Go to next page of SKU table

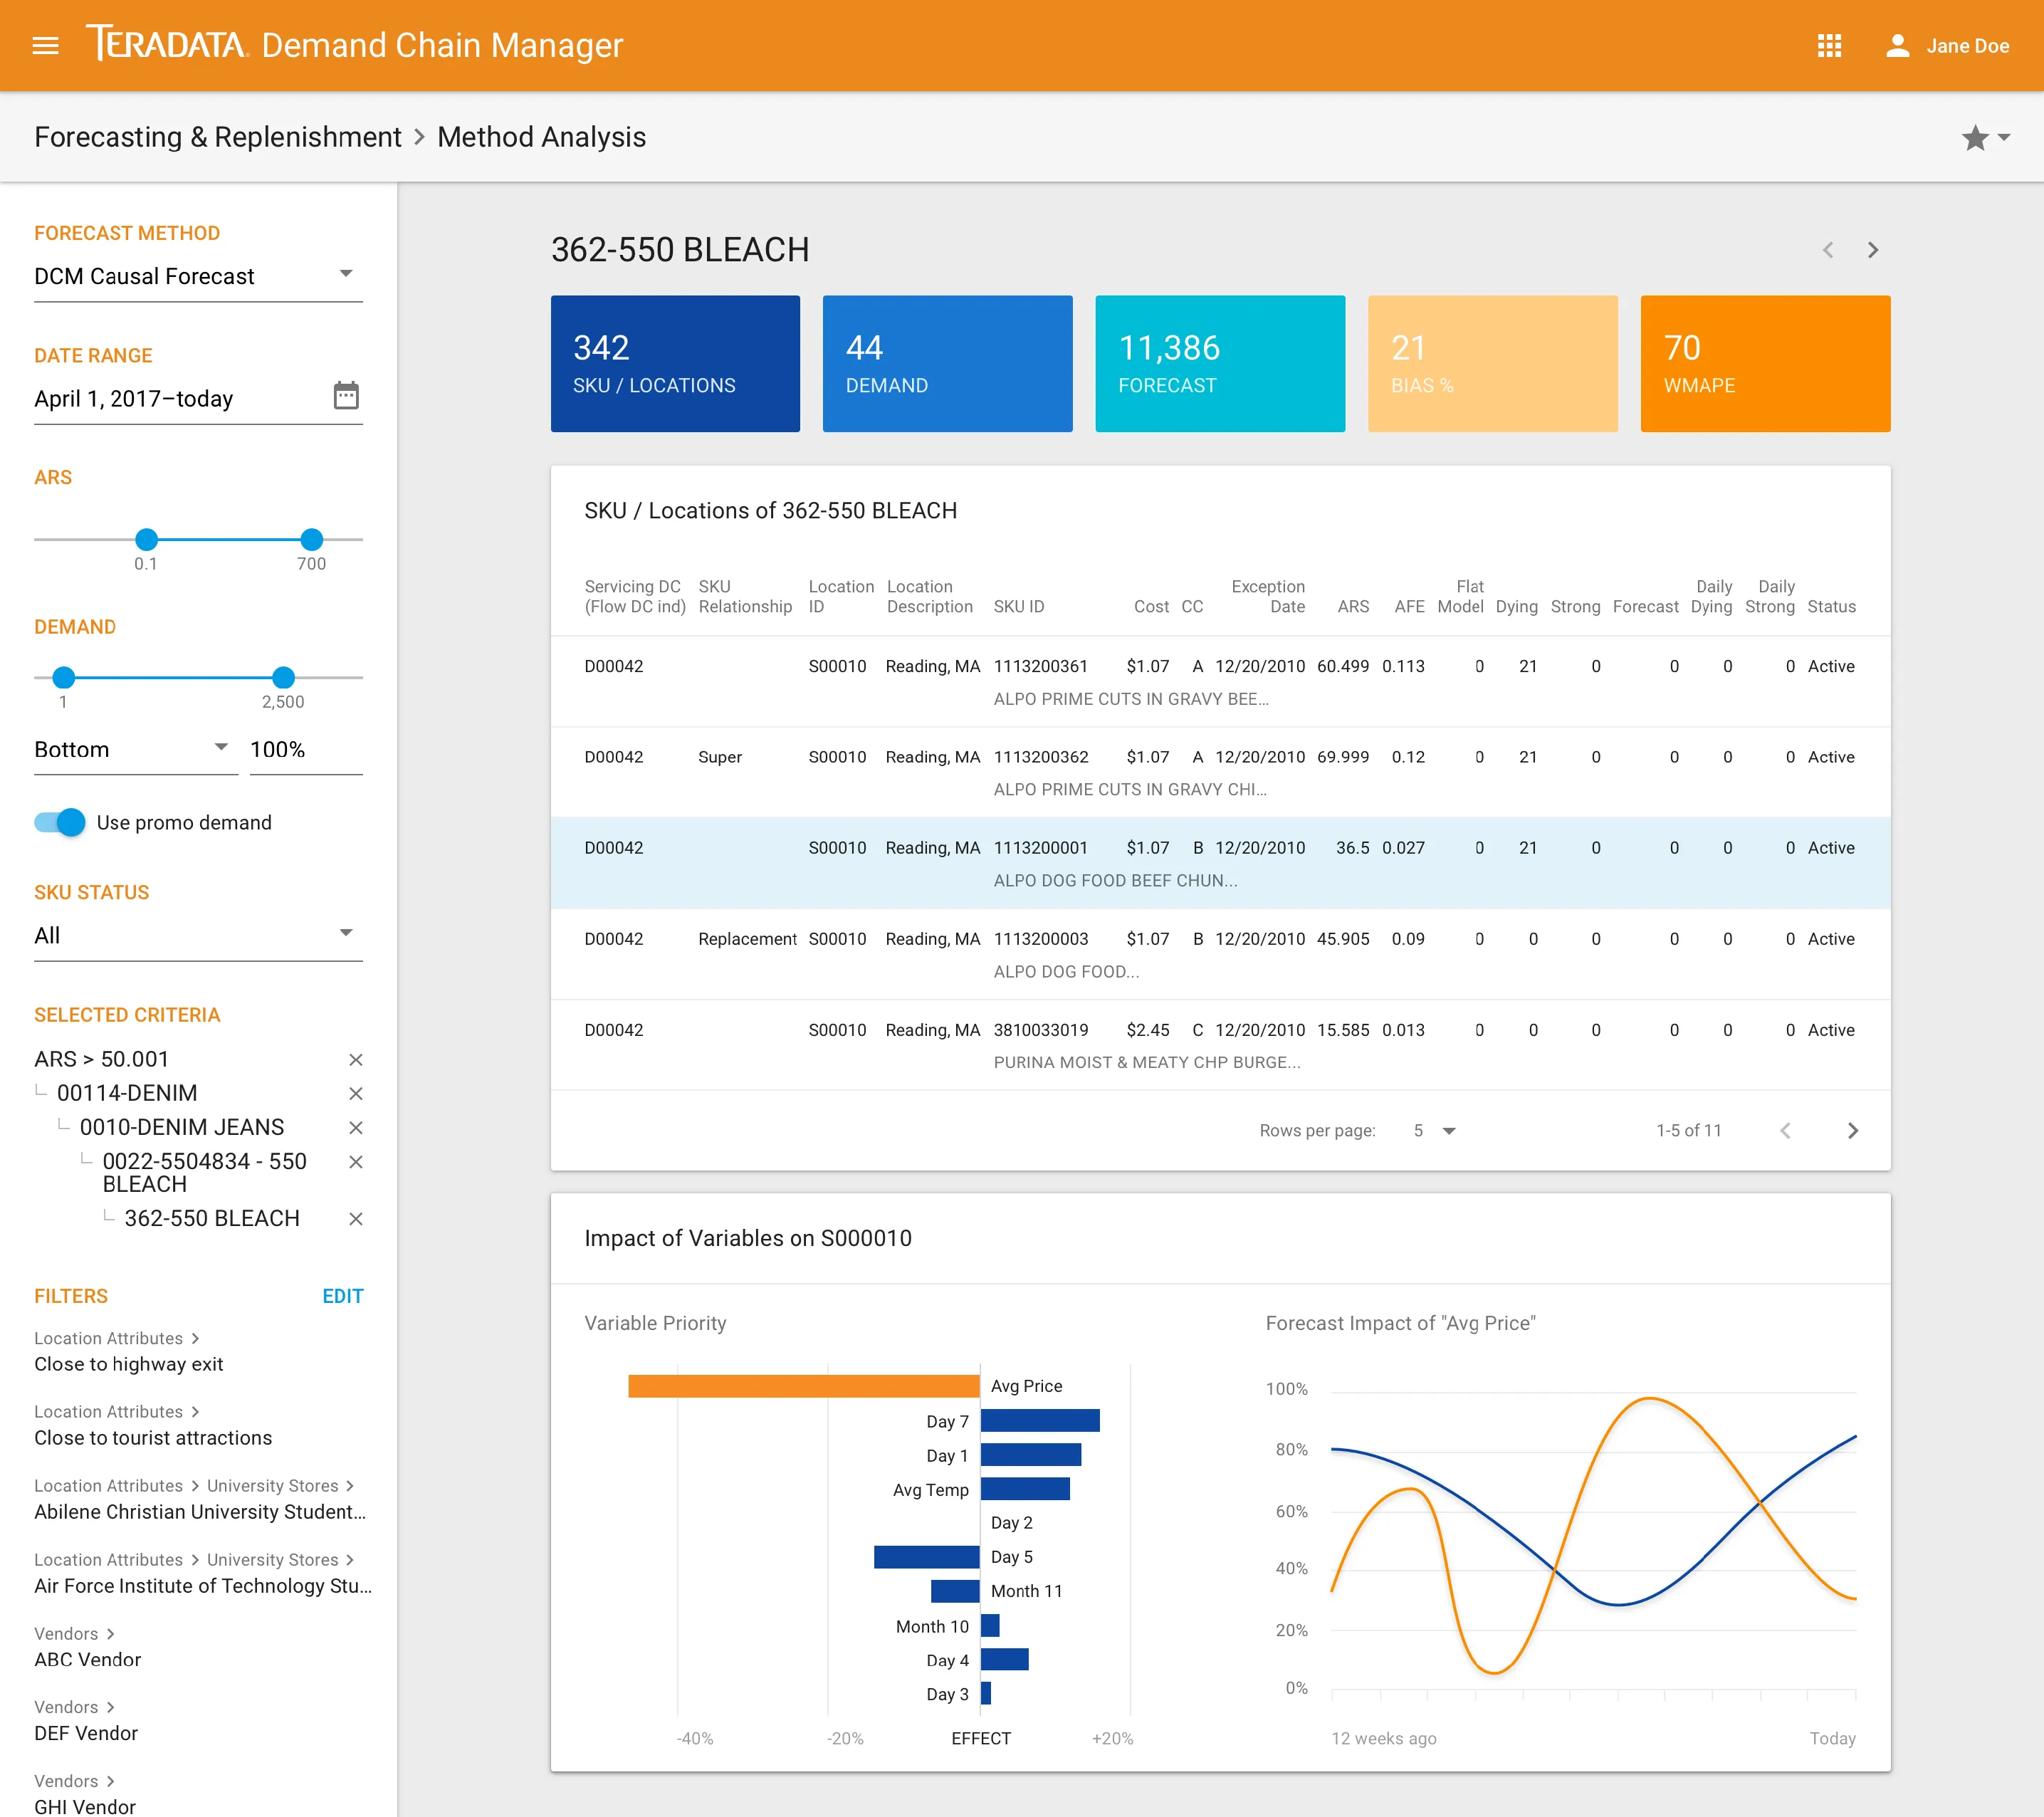1852,1131
